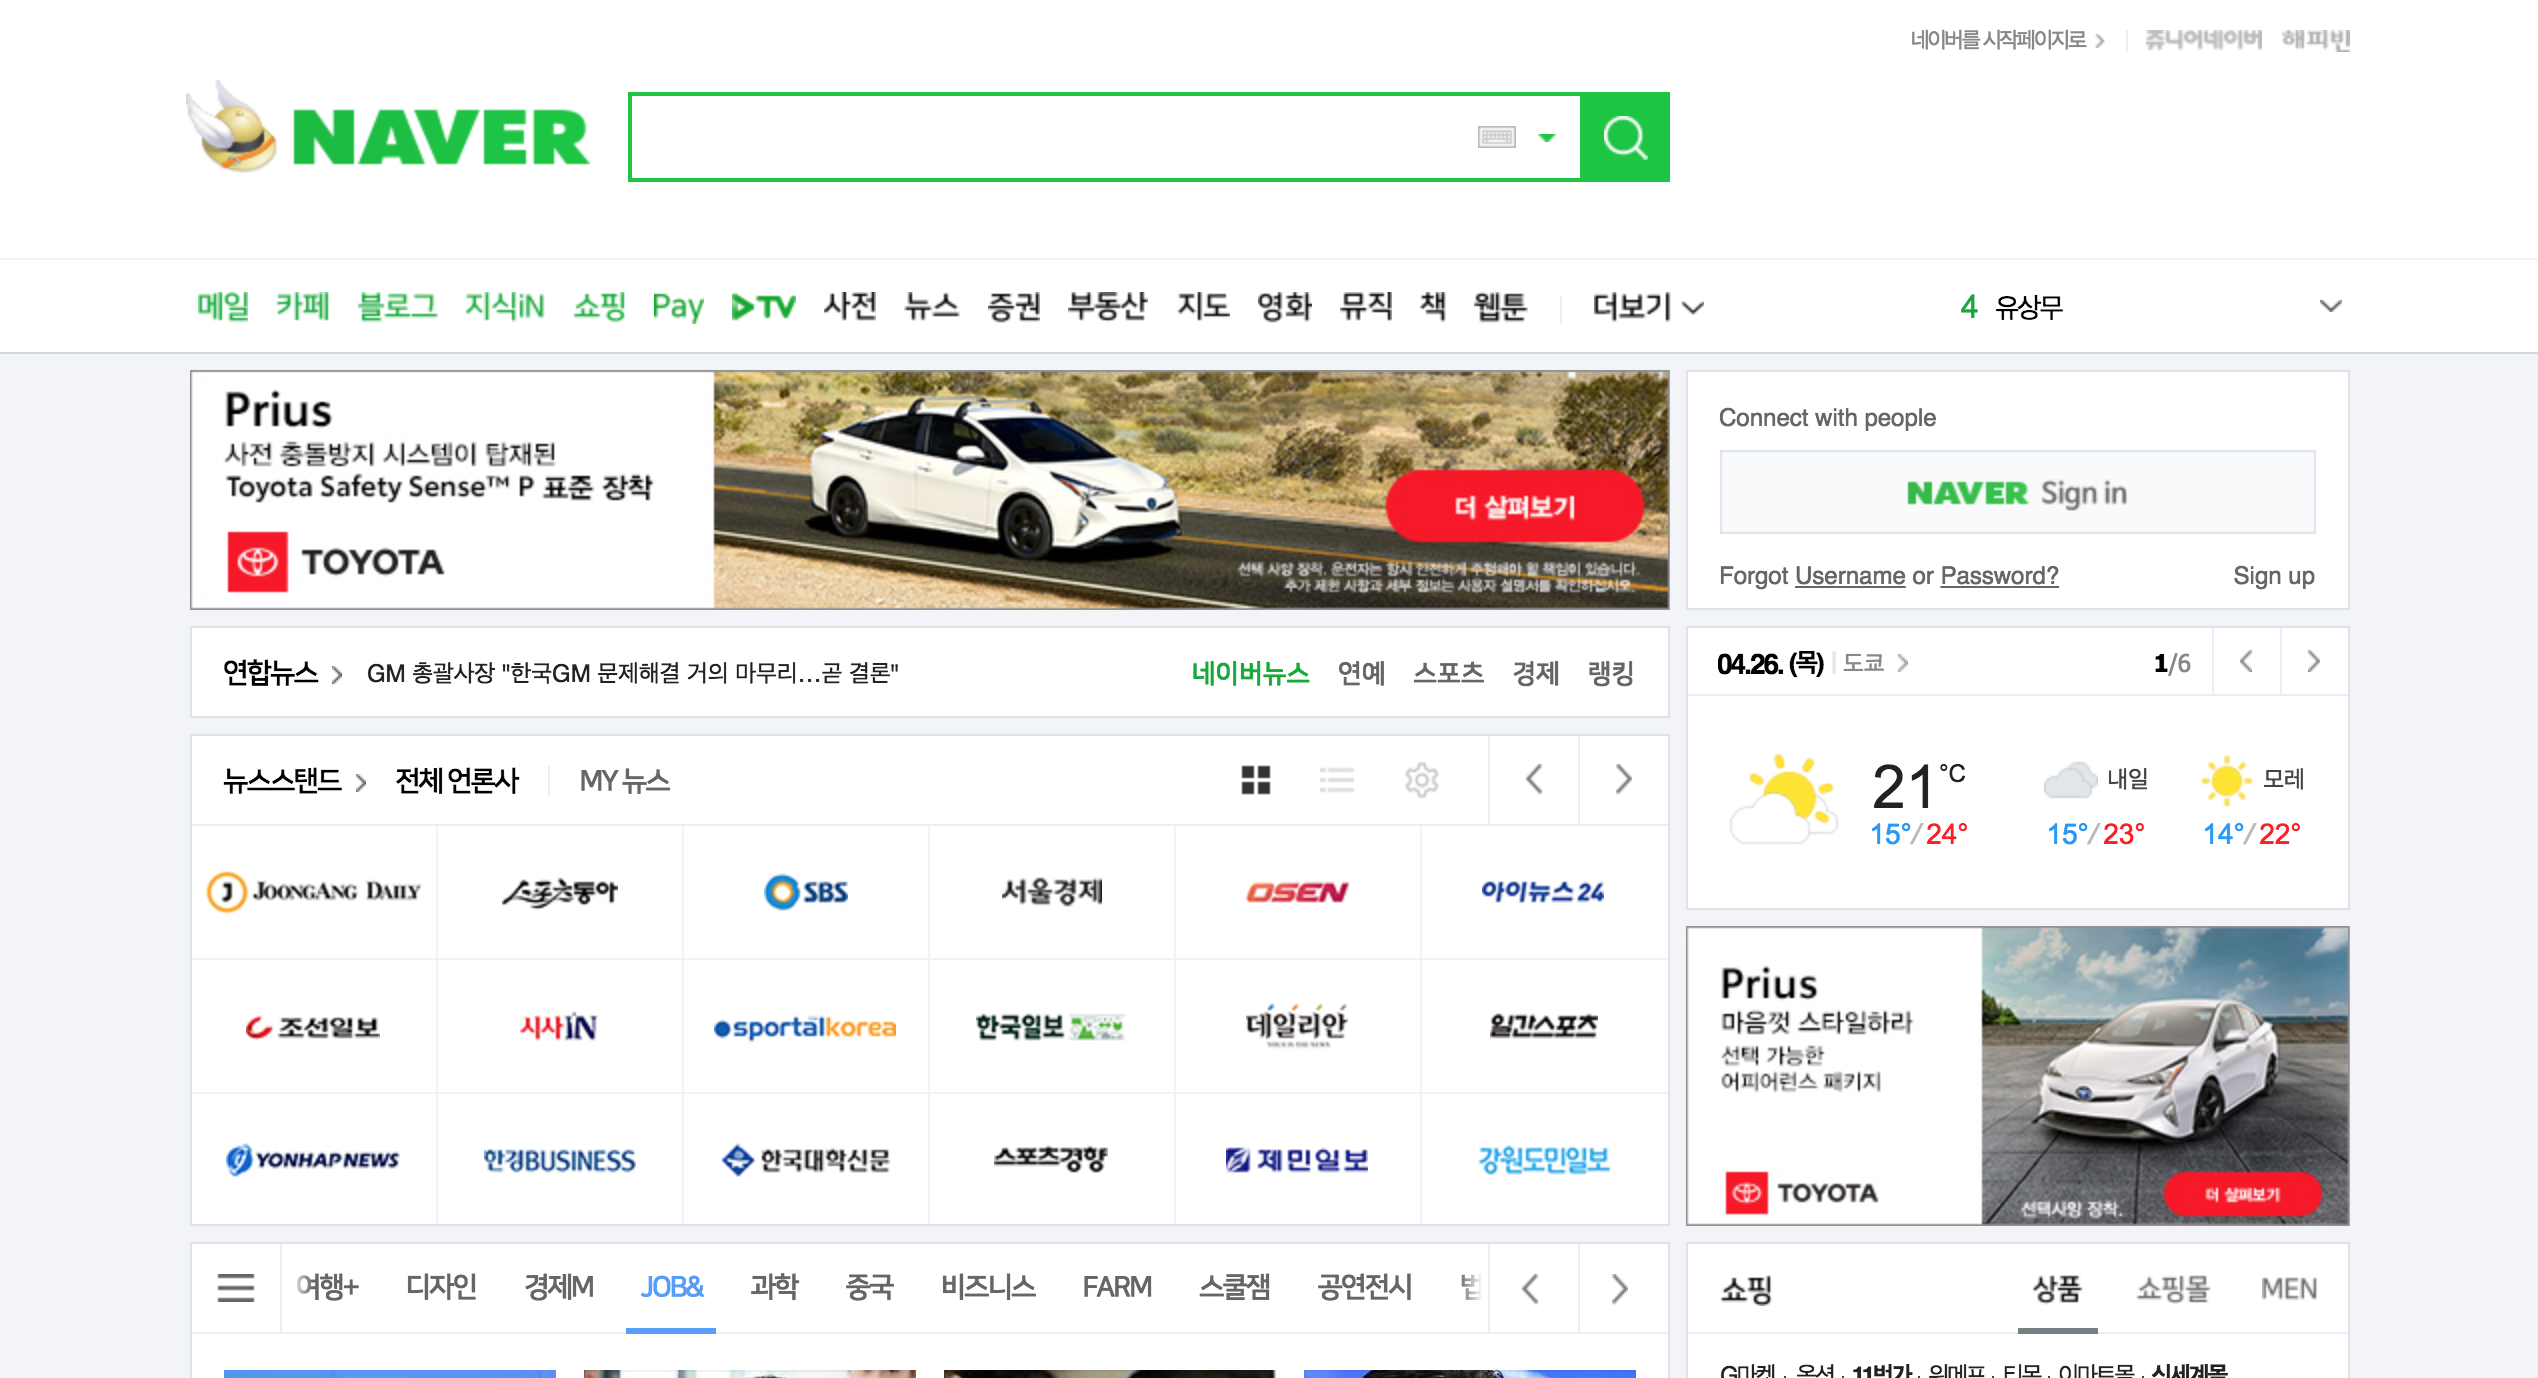2538x1378 pixels.
Task: Open 해피빈 link at top
Action: pos(2316,40)
